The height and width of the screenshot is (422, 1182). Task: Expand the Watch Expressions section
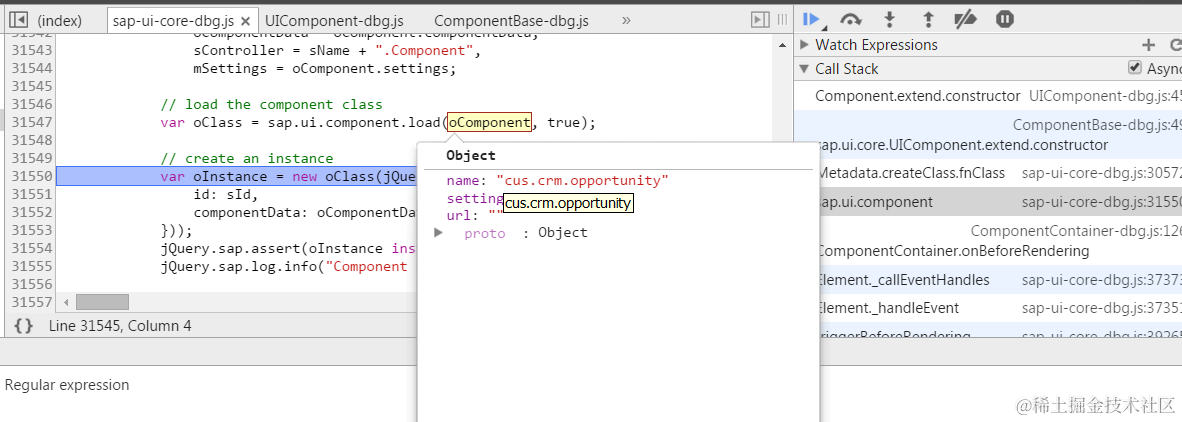[804, 45]
